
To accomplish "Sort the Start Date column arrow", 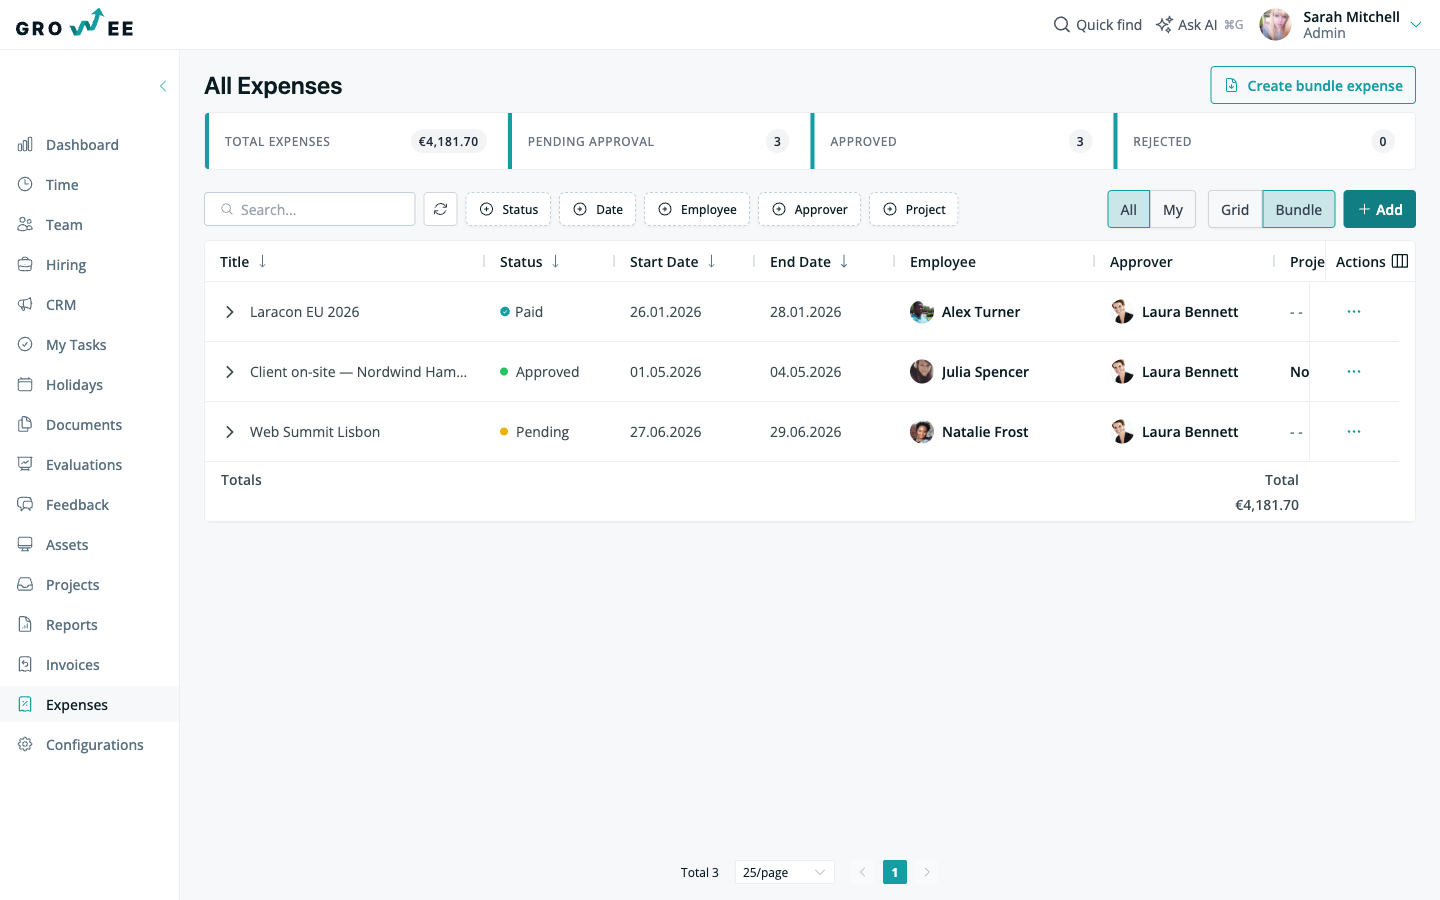I will tap(712, 261).
